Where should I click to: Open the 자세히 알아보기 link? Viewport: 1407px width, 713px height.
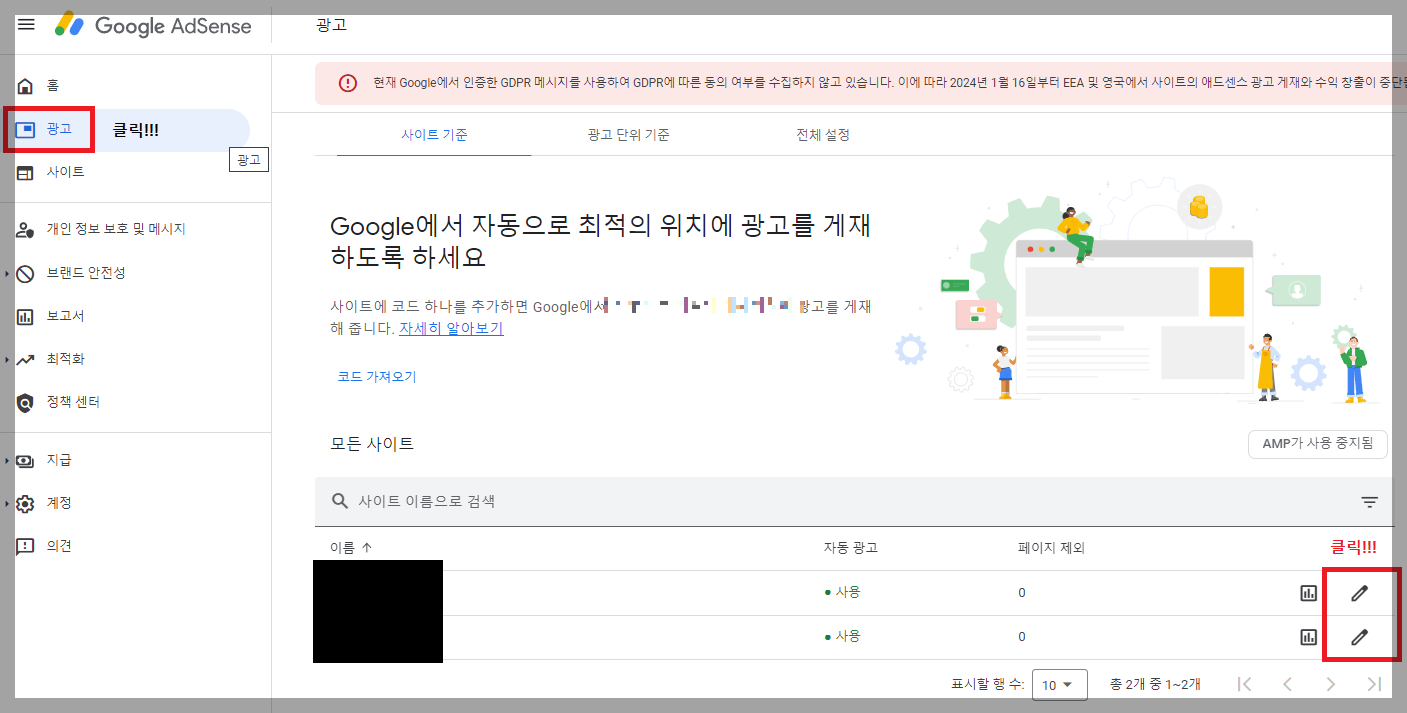450,328
